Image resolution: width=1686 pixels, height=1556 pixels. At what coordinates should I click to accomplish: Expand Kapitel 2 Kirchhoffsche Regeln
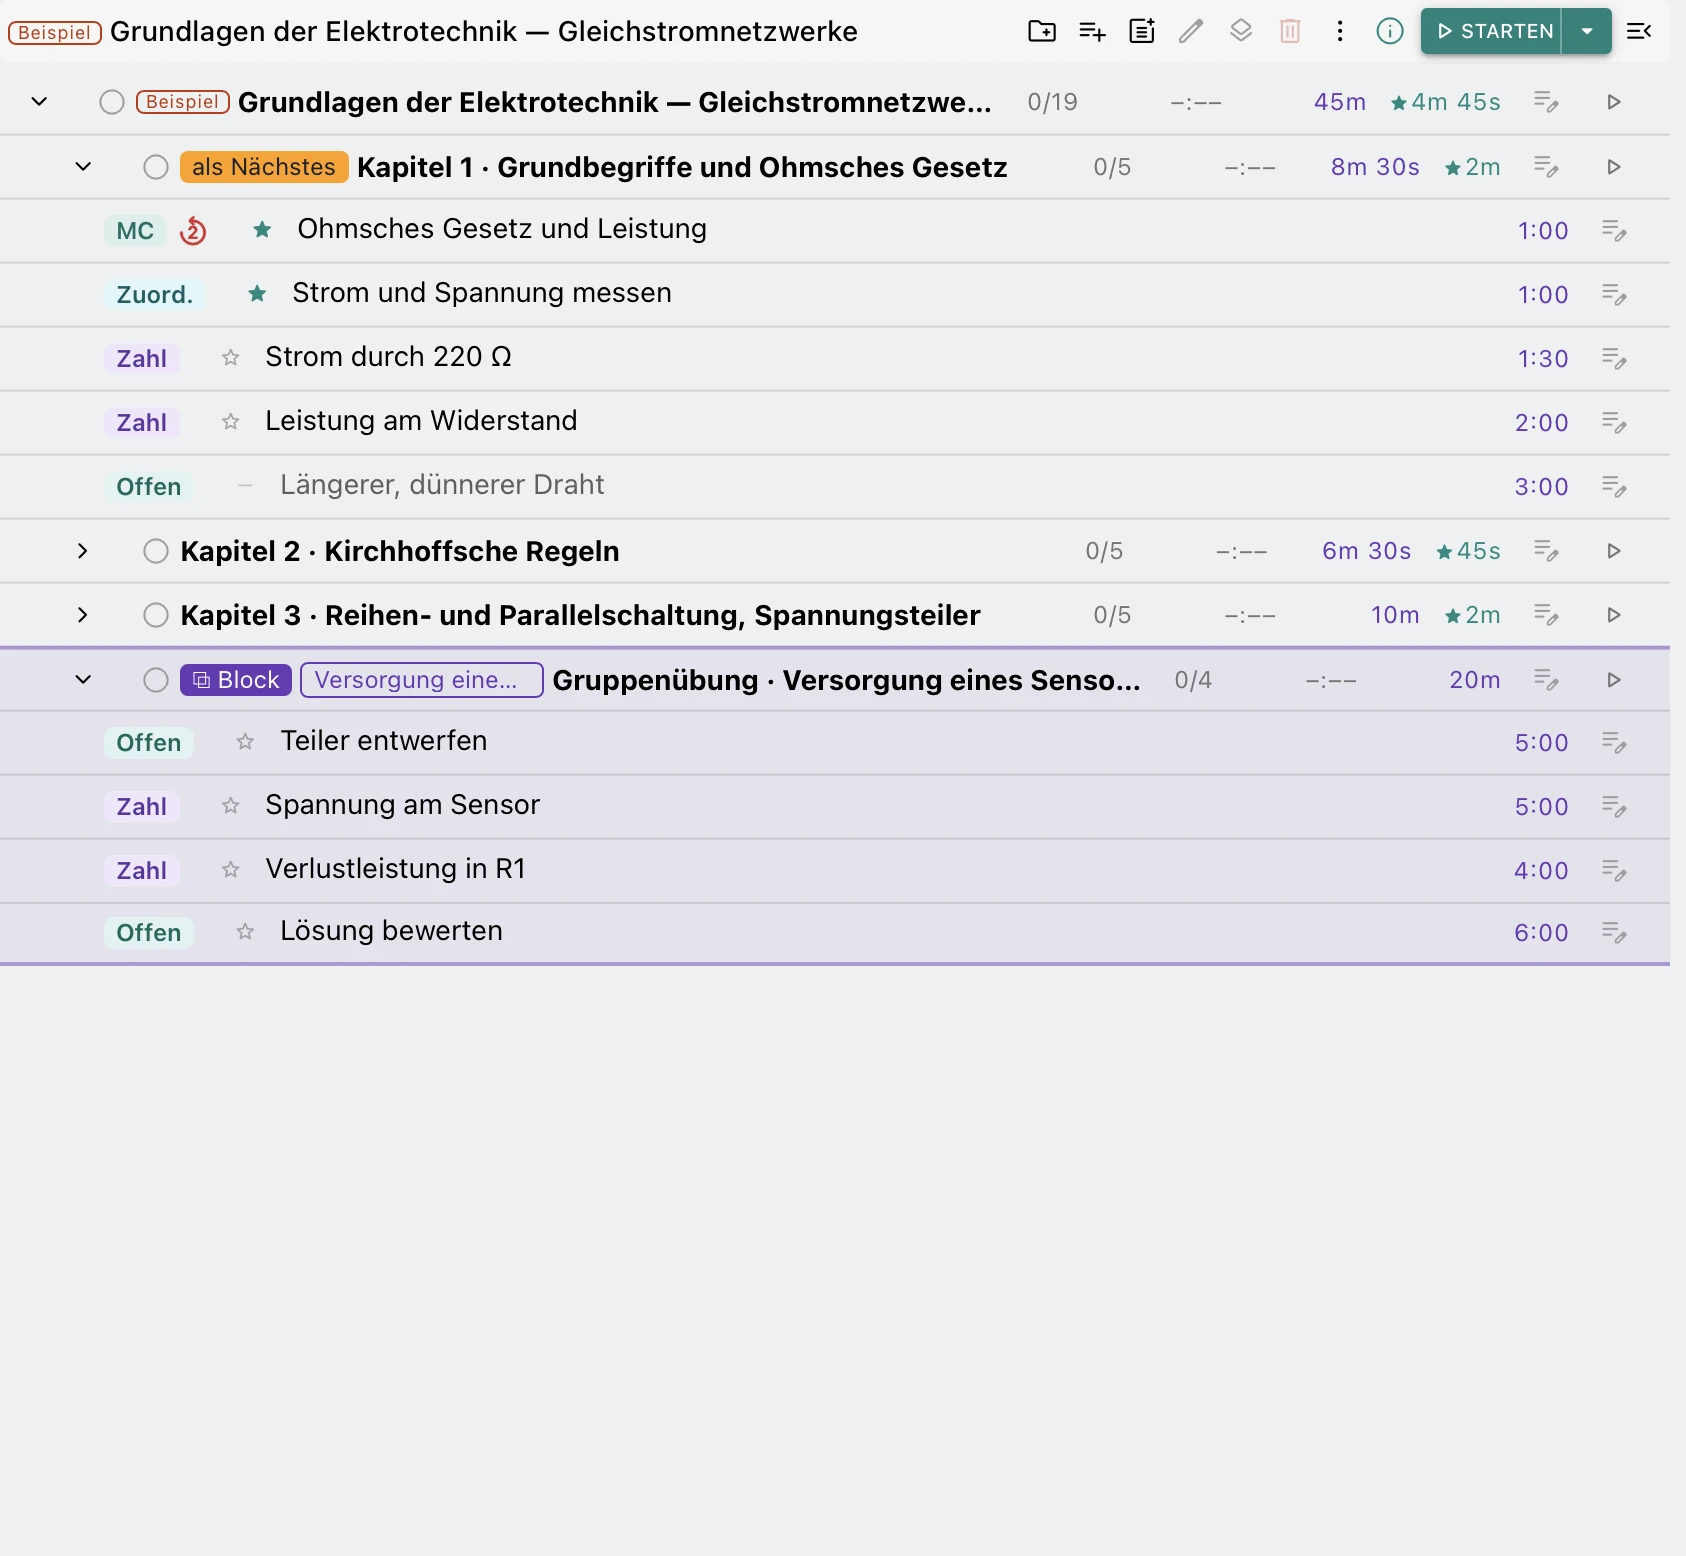pos(83,551)
